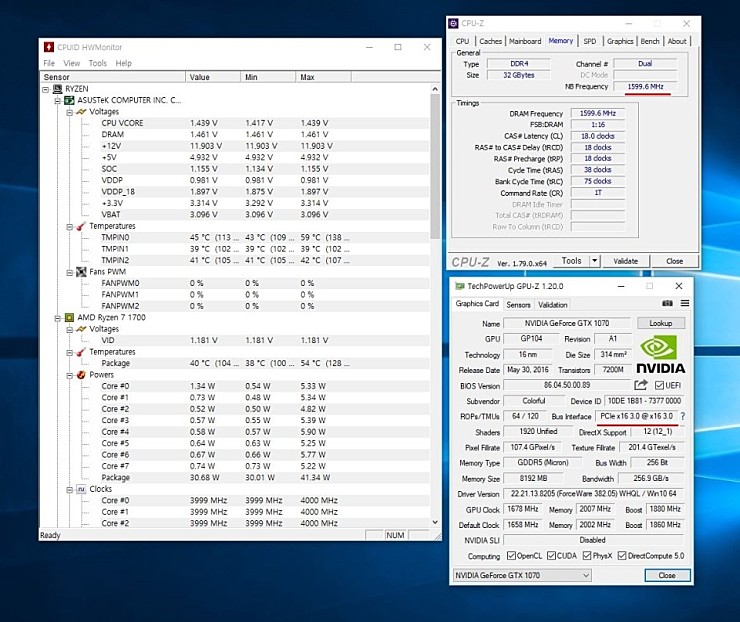Open the View menu in HWMonitor

72,63
